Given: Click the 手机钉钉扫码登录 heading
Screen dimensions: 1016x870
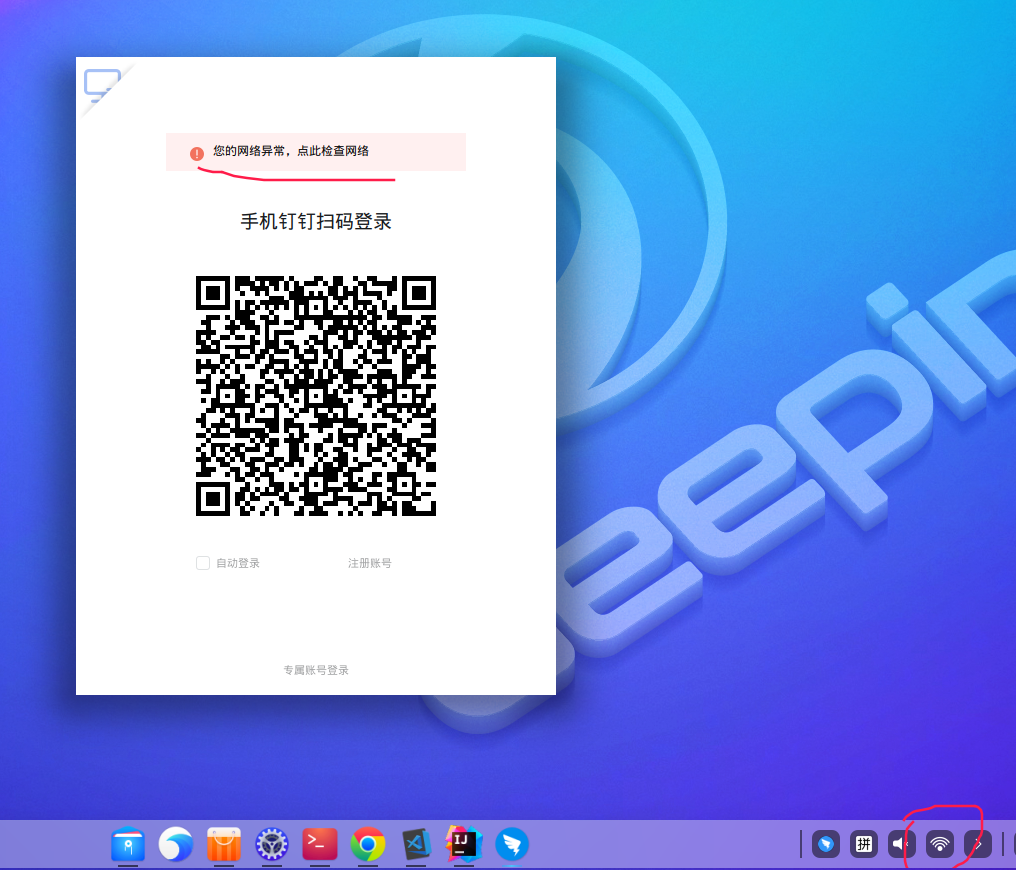Looking at the screenshot, I should 316,222.
